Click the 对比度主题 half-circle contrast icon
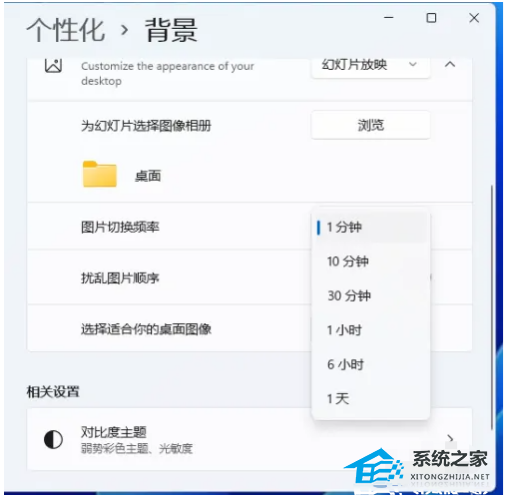Screen dimensions: 505x495 pyautogui.click(x=53, y=439)
